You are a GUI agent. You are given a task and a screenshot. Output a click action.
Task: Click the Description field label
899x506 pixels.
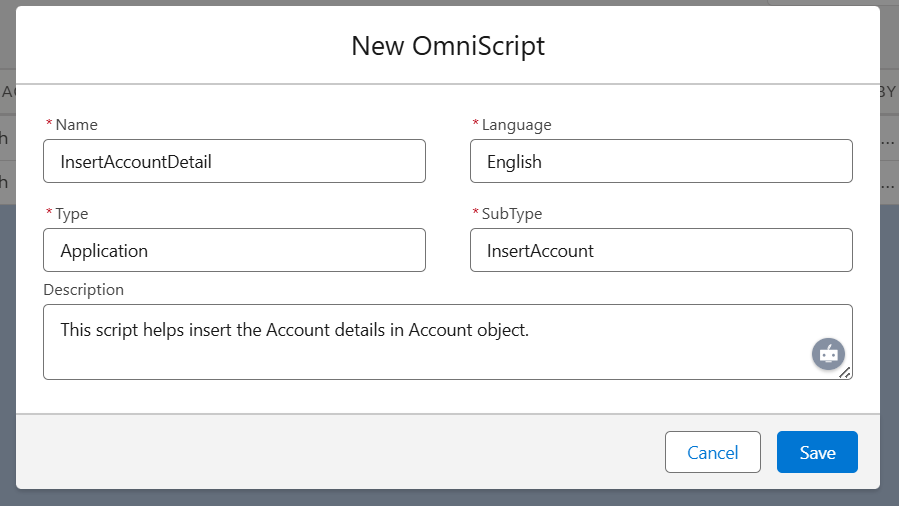[x=84, y=289]
